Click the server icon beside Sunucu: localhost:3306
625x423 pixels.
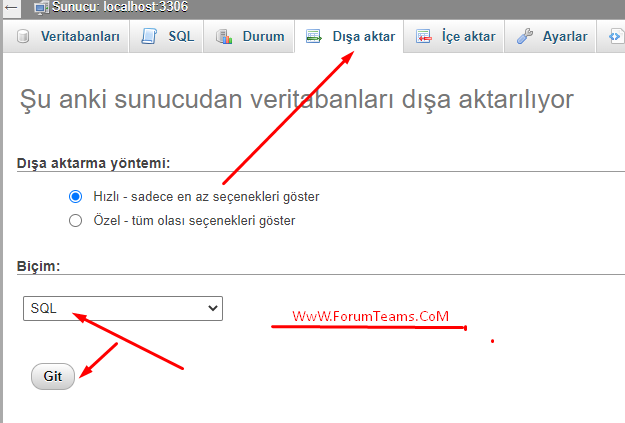click(41, 8)
